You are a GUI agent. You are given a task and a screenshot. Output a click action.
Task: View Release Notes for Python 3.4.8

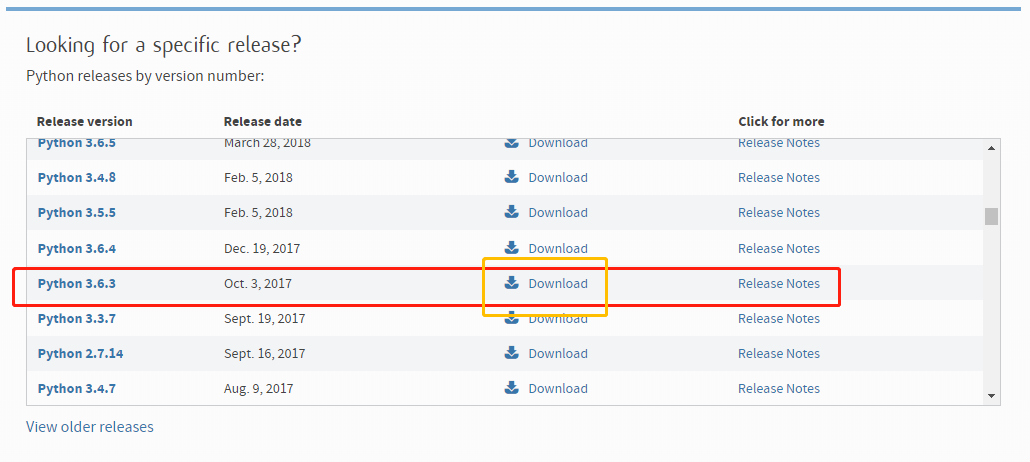tap(778, 177)
